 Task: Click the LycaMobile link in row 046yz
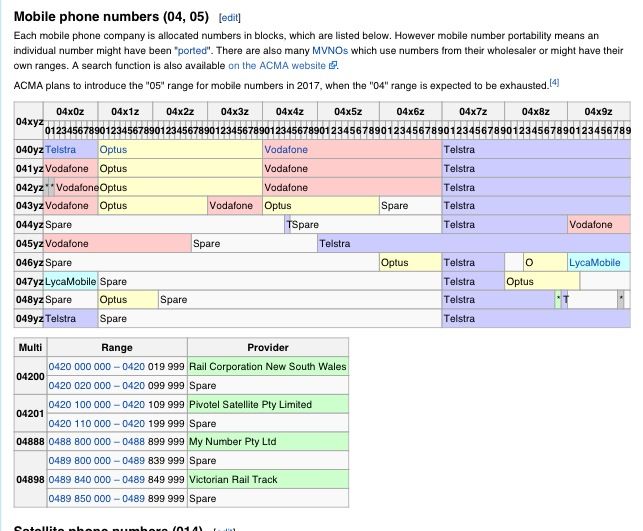pyautogui.click(x=594, y=262)
